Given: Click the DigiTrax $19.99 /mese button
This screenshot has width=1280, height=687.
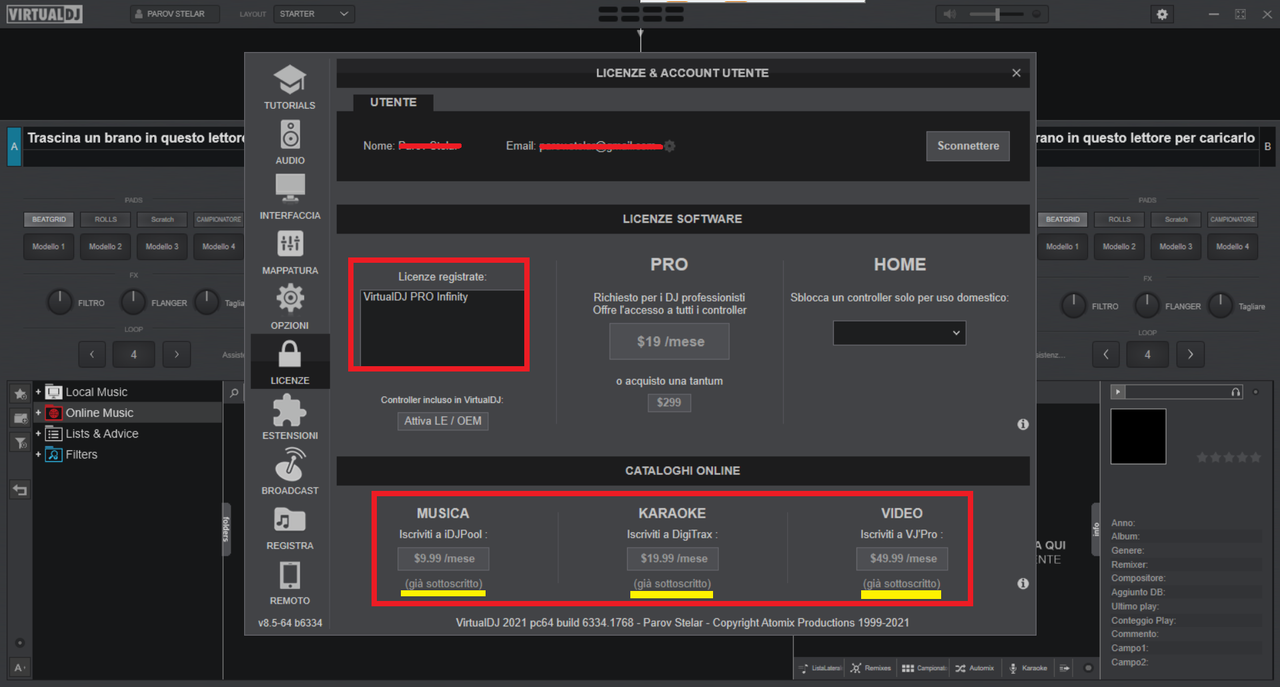Looking at the screenshot, I should [673, 559].
